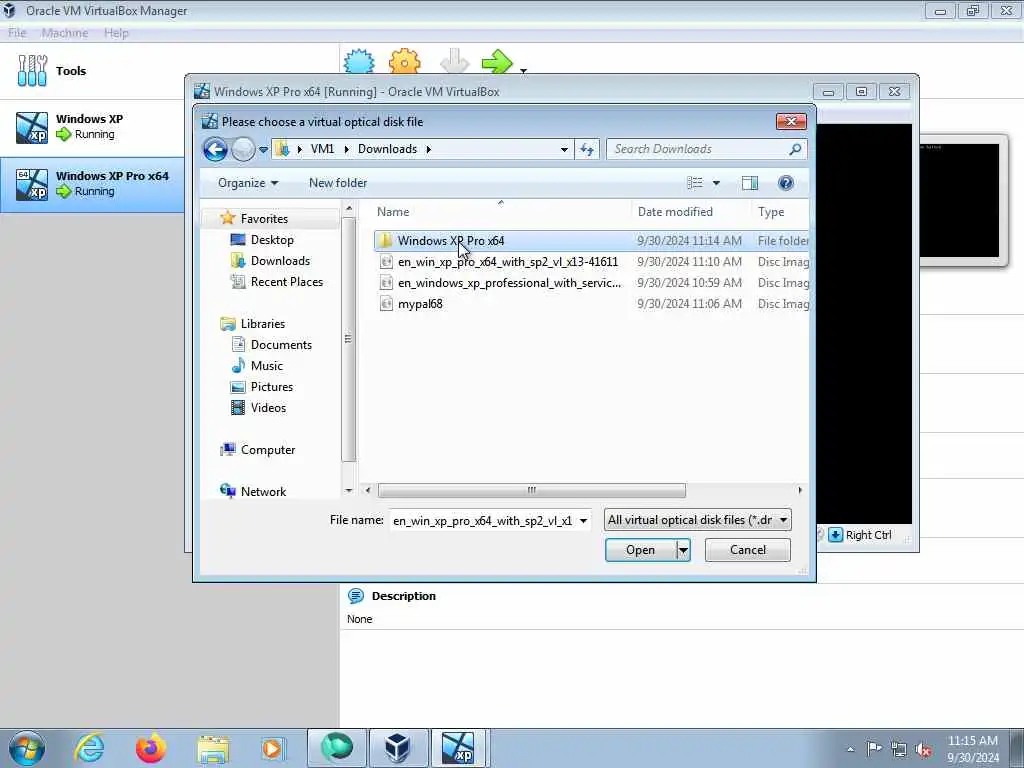Toggle the preview pane icon
This screenshot has width=1024, height=768.
[x=750, y=183]
